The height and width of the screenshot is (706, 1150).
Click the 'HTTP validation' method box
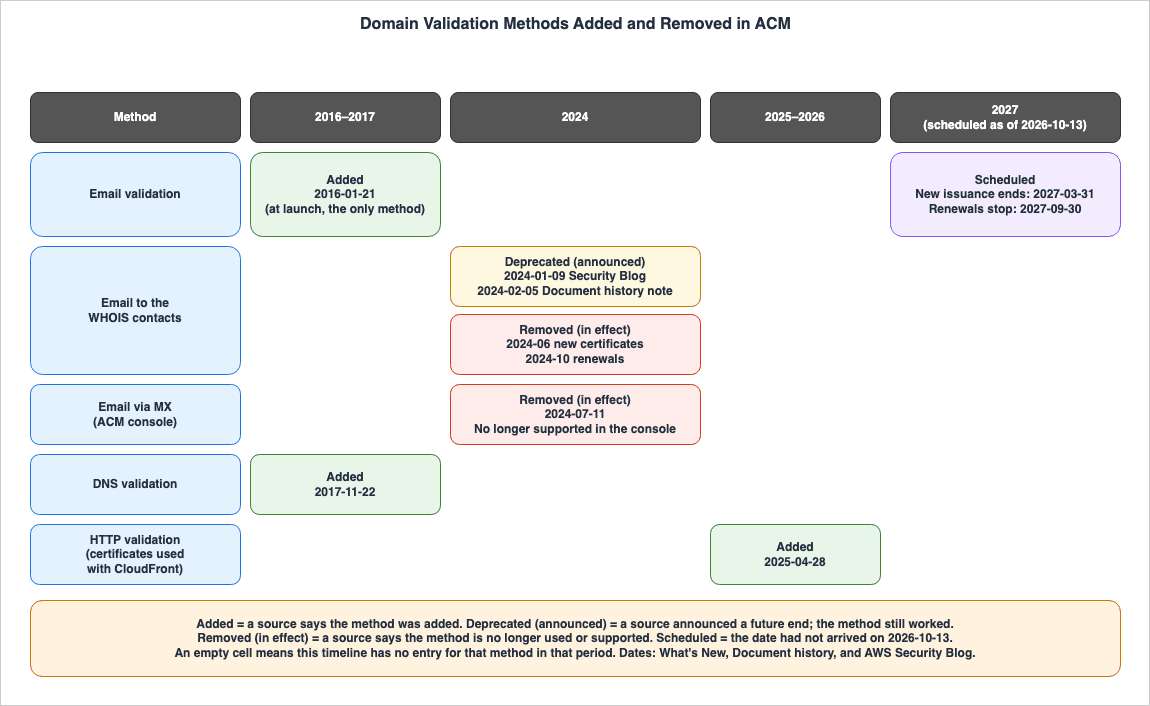click(135, 554)
